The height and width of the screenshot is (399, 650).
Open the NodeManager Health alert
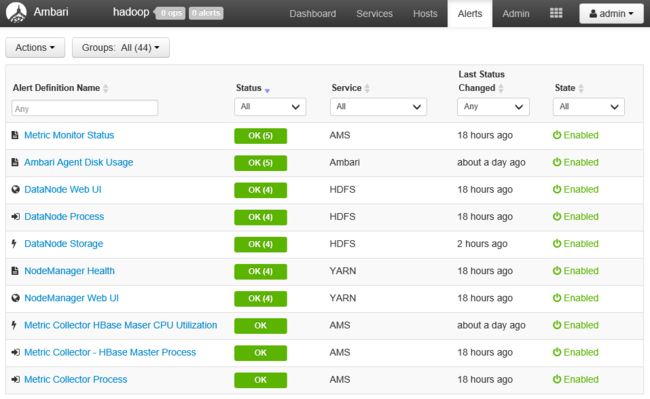point(69,271)
